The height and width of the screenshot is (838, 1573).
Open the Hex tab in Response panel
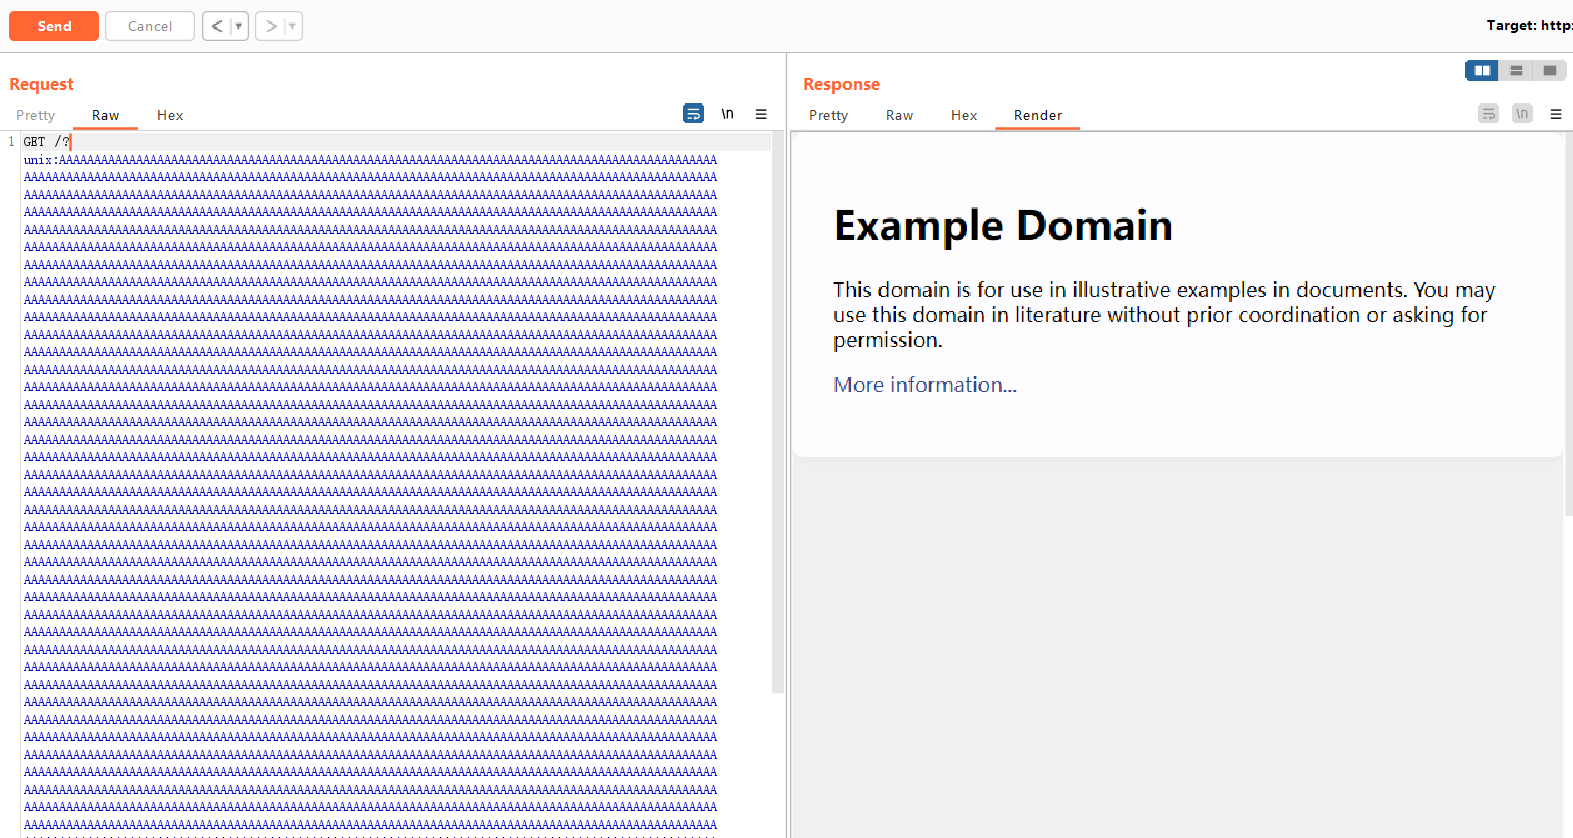pos(964,115)
